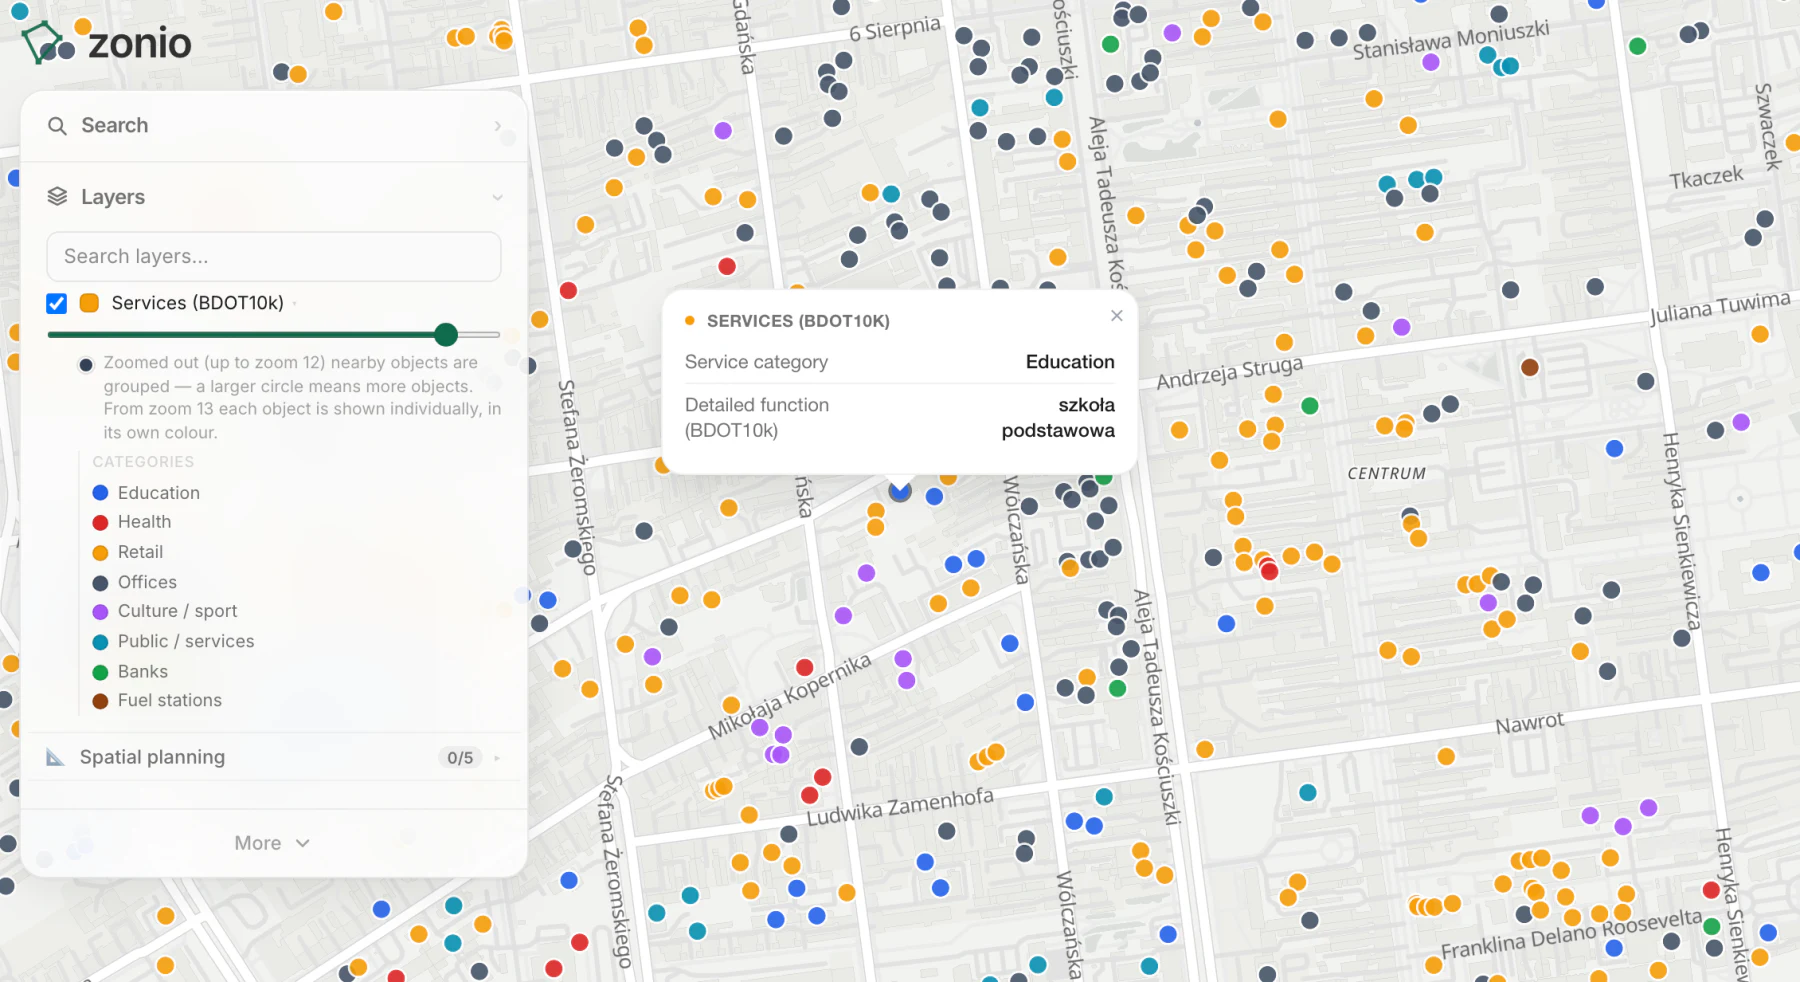Image resolution: width=1800 pixels, height=982 pixels.
Task: Click the selected school marker under the popup
Action: tap(900, 490)
